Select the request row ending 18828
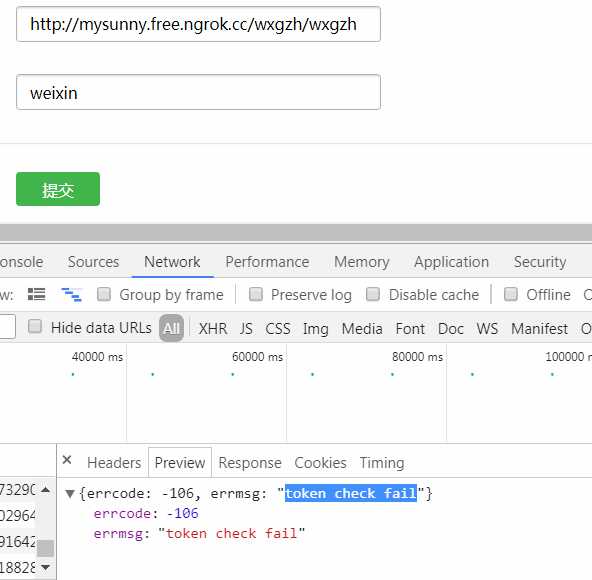The width and height of the screenshot is (592, 580). 18,567
